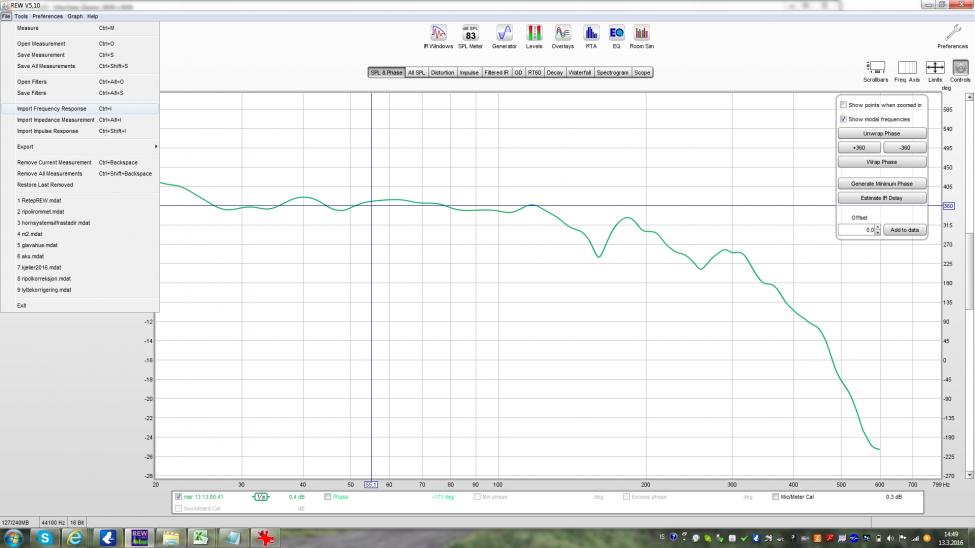This screenshot has height=548, width=975.
Task: Click the Unwrap Phase button
Action: click(881, 133)
